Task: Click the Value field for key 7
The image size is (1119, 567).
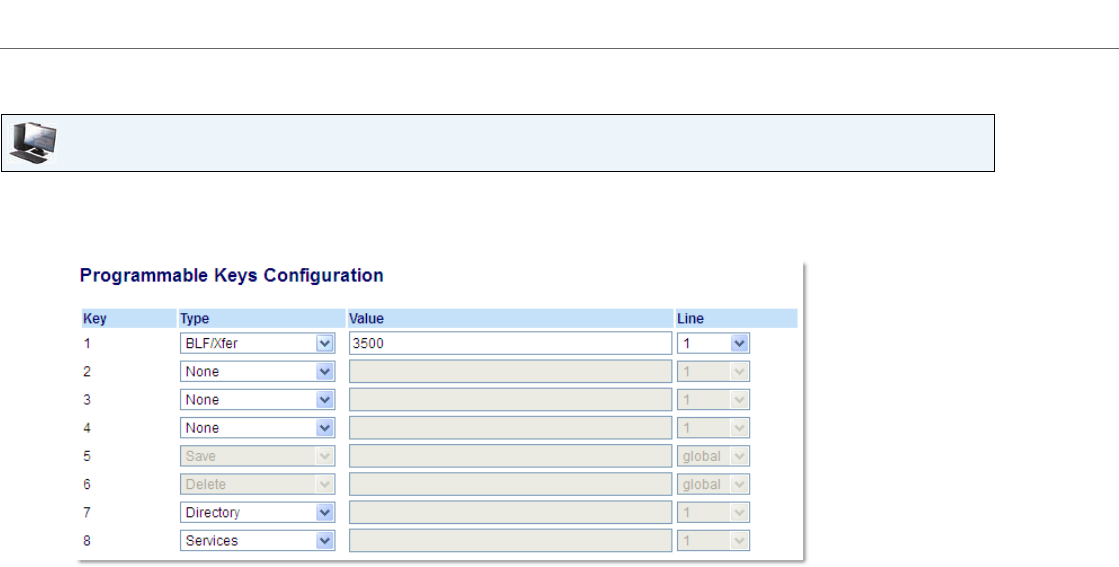Action: click(x=510, y=512)
